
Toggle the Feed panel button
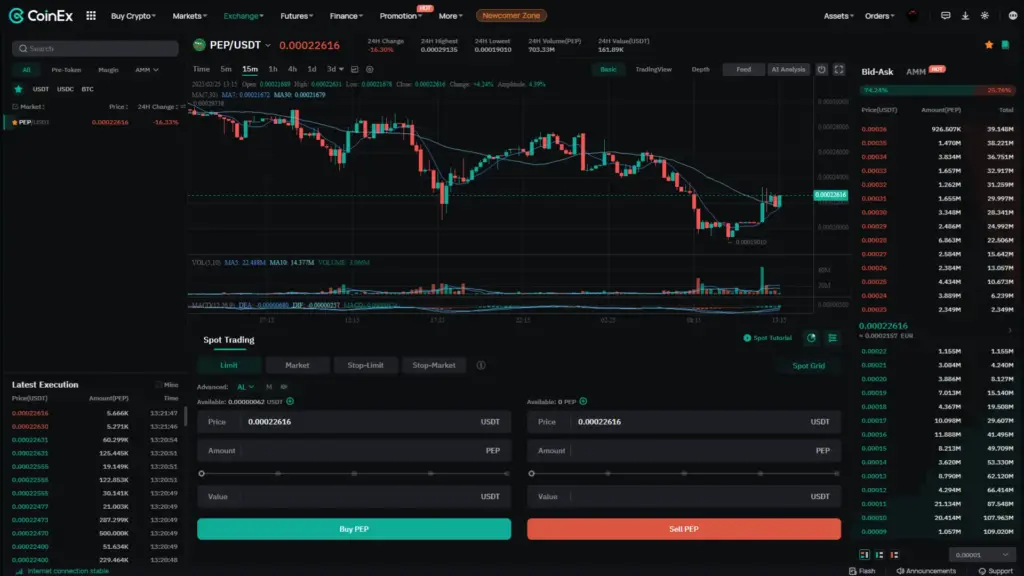(x=743, y=69)
